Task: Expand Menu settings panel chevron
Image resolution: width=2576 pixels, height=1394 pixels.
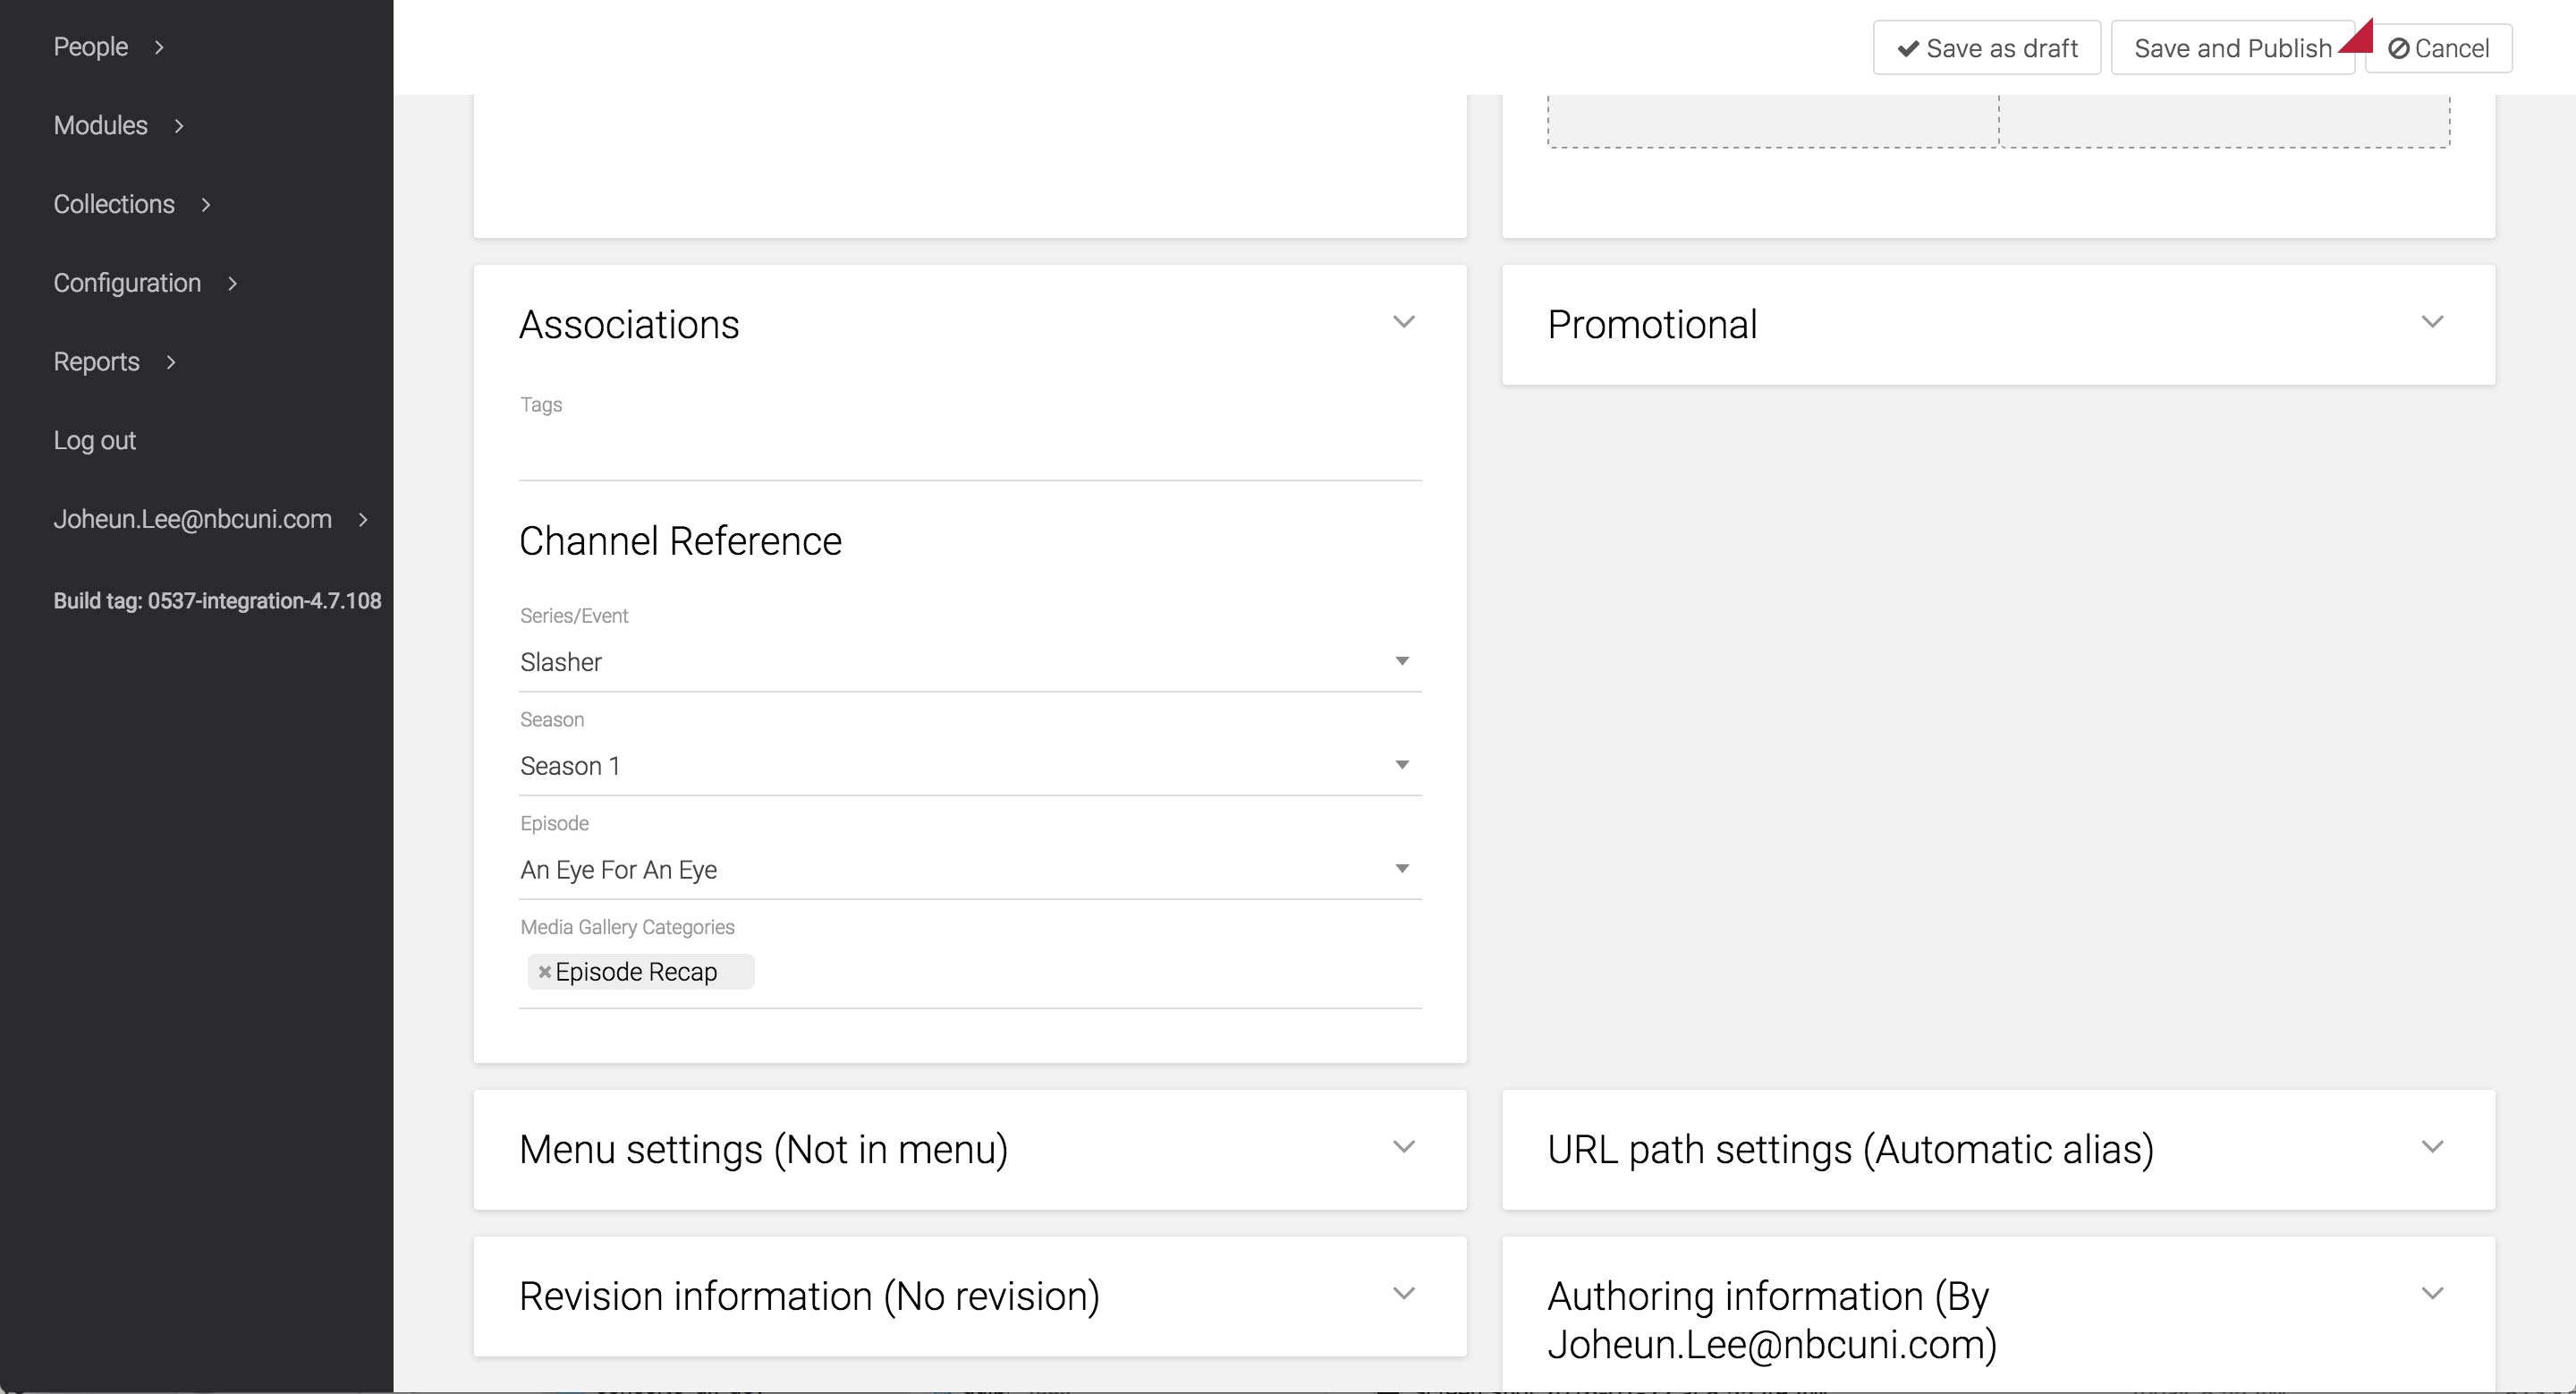Action: pyautogui.click(x=1403, y=1147)
